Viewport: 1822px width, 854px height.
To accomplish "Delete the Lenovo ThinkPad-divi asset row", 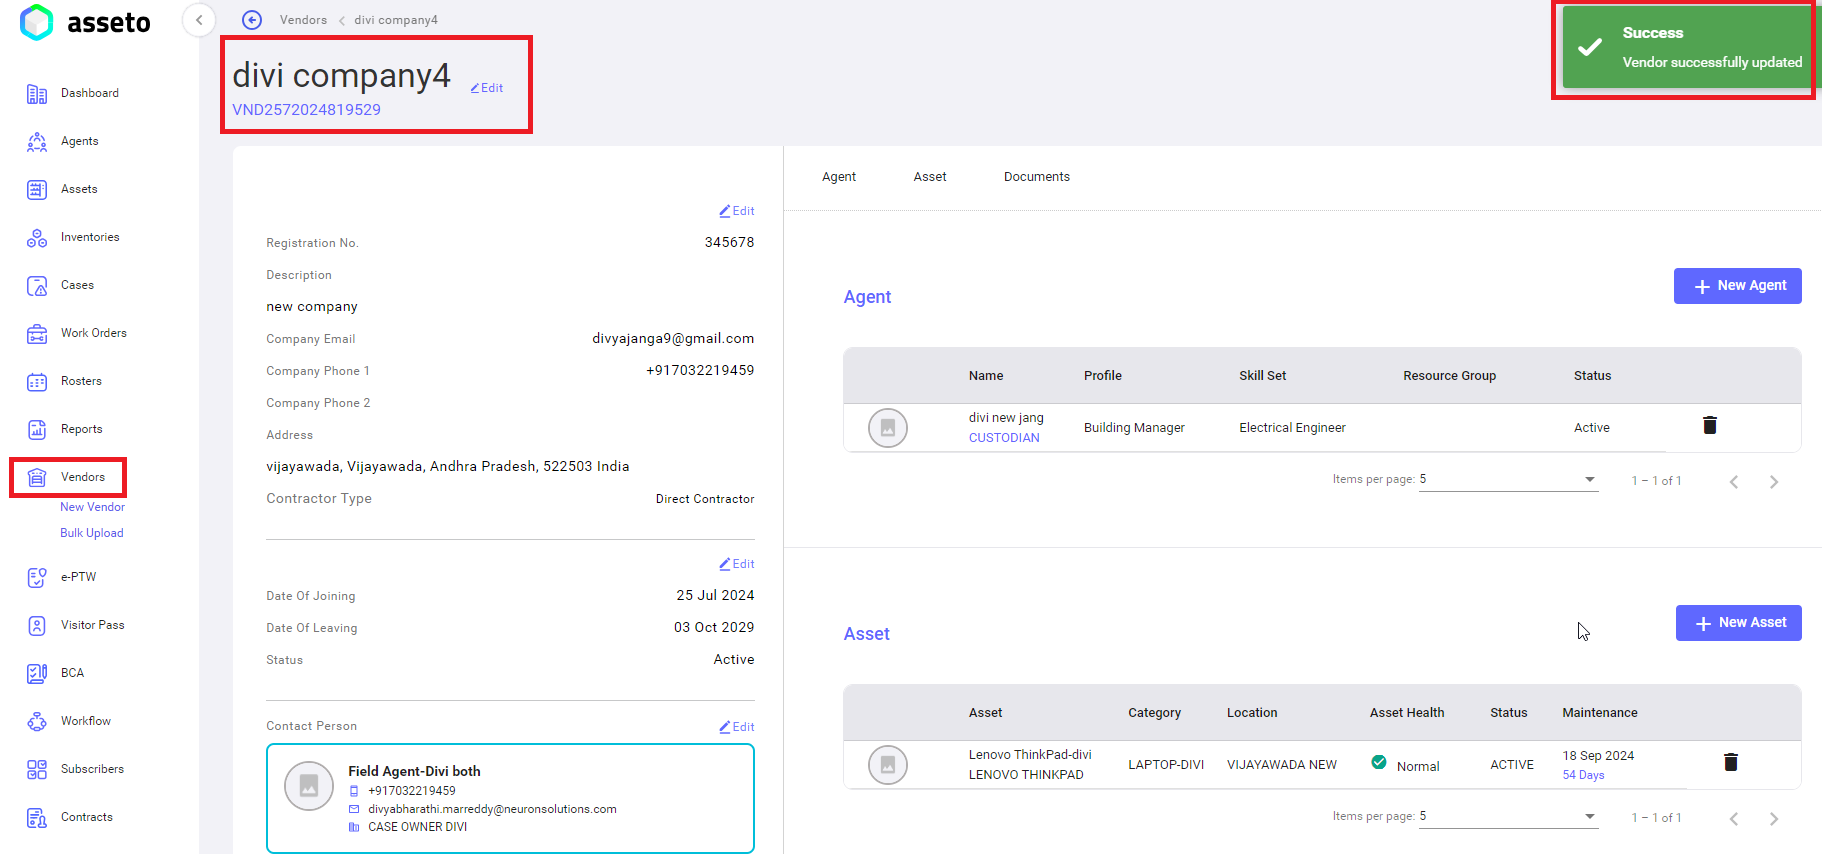I will click(1731, 762).
